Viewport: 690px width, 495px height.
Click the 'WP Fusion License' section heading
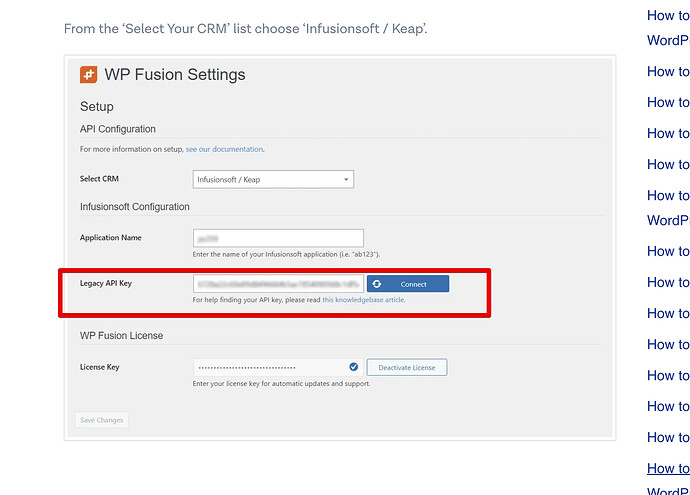click(x=121, y=336)
